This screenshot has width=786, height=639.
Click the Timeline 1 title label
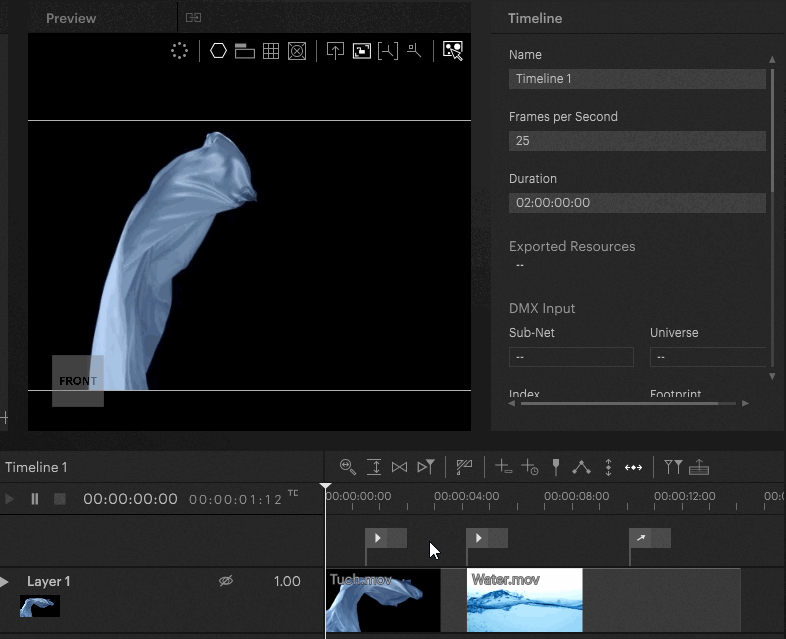coord(36,467)
